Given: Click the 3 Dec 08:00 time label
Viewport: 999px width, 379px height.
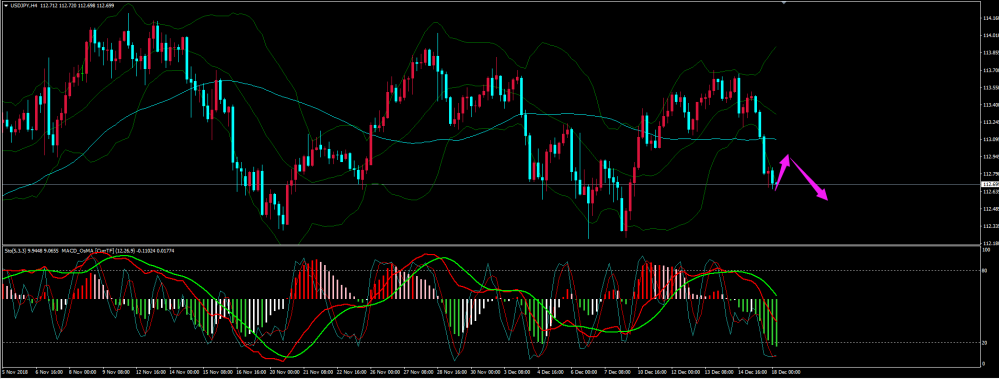Looking at the screenshot, I should (x=517, y=371).
